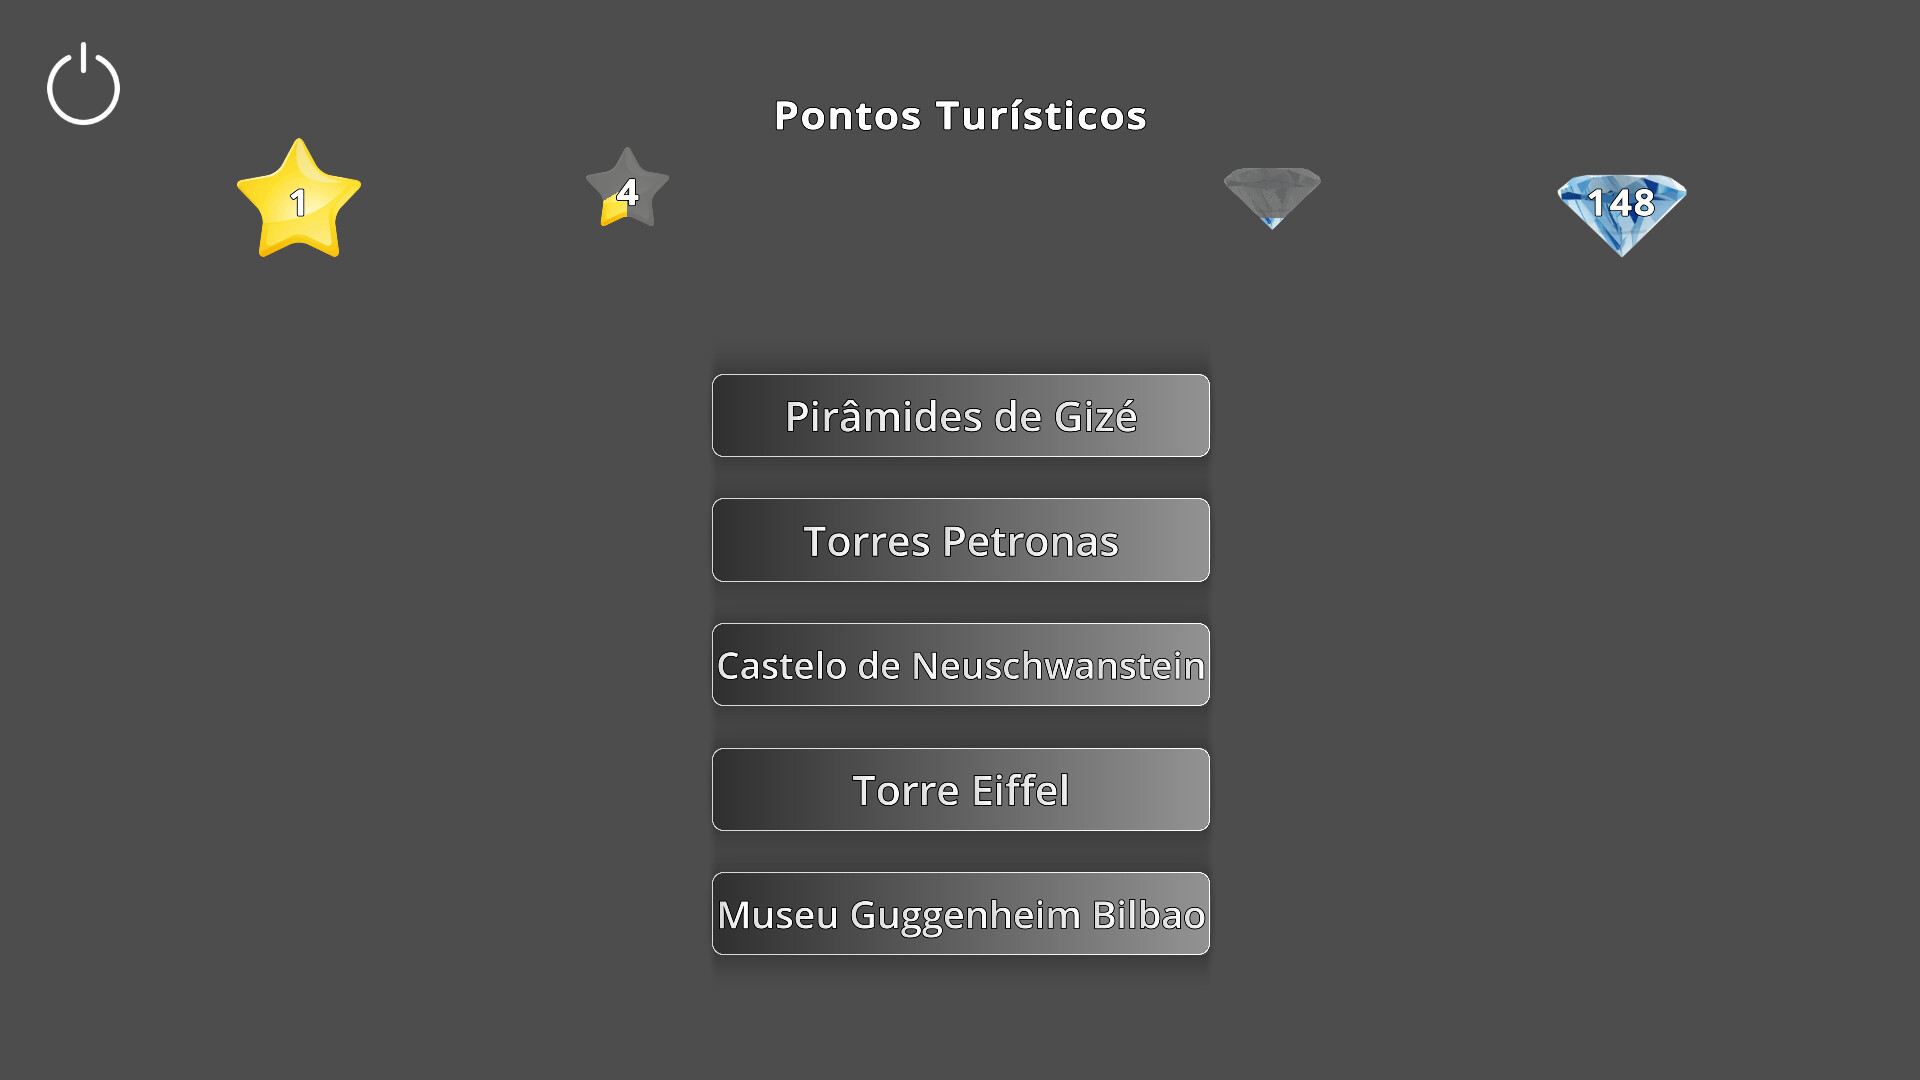Image resolution: width=1920 pixels, height=1080 pixels.
Task: Click the power icon to quit
Action: [83, 85]
